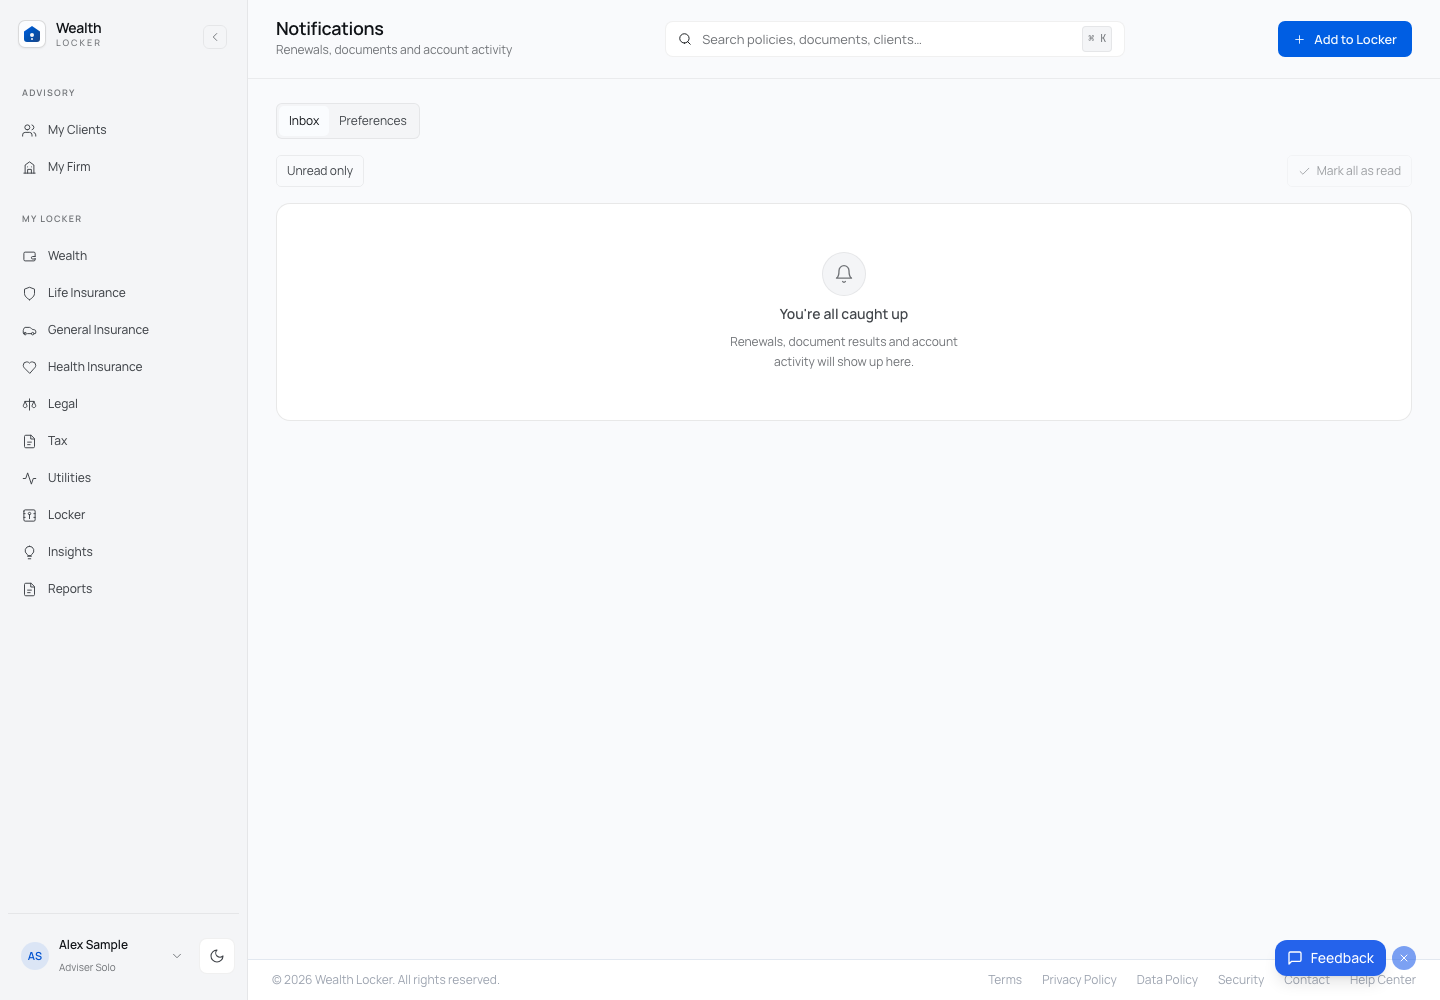Click Mark all as read
1440x1000 pixels.
1349,171
